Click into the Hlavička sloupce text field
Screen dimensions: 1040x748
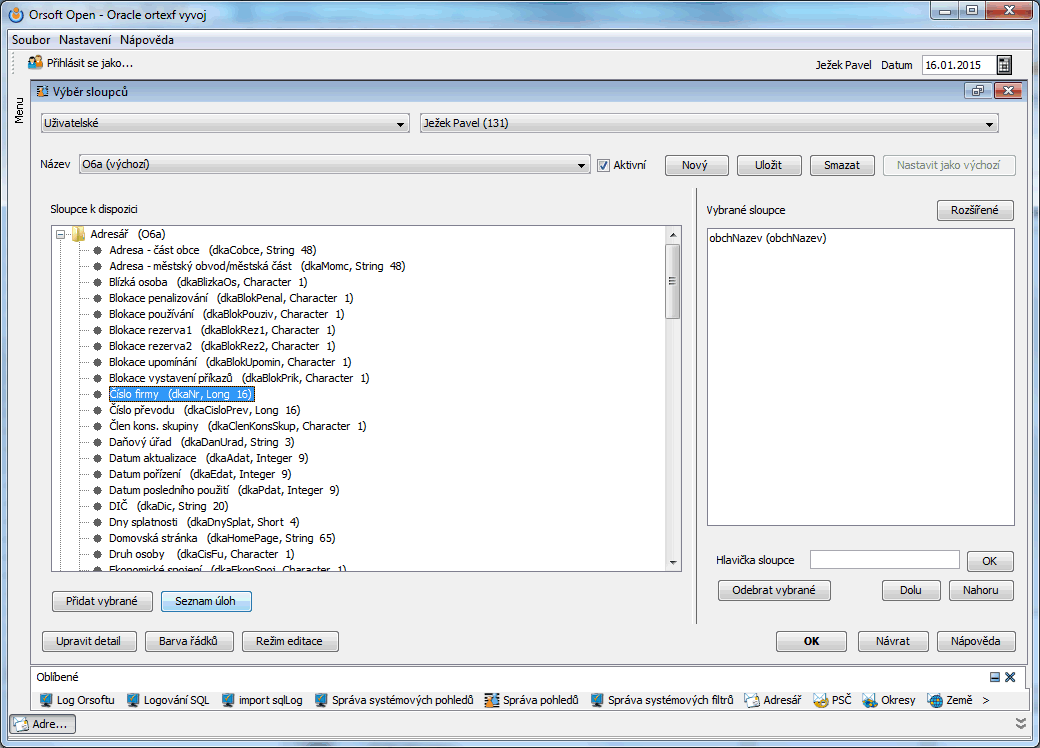point(884,560)
